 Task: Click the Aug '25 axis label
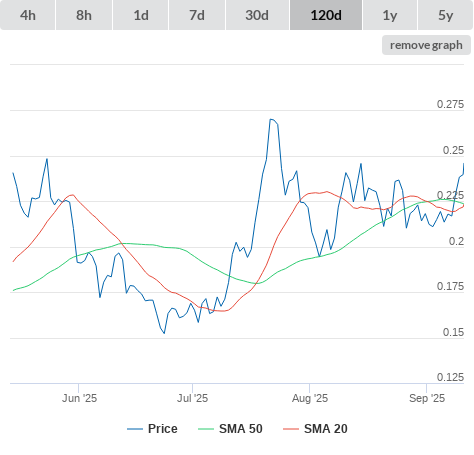click(x=310, y=398)
